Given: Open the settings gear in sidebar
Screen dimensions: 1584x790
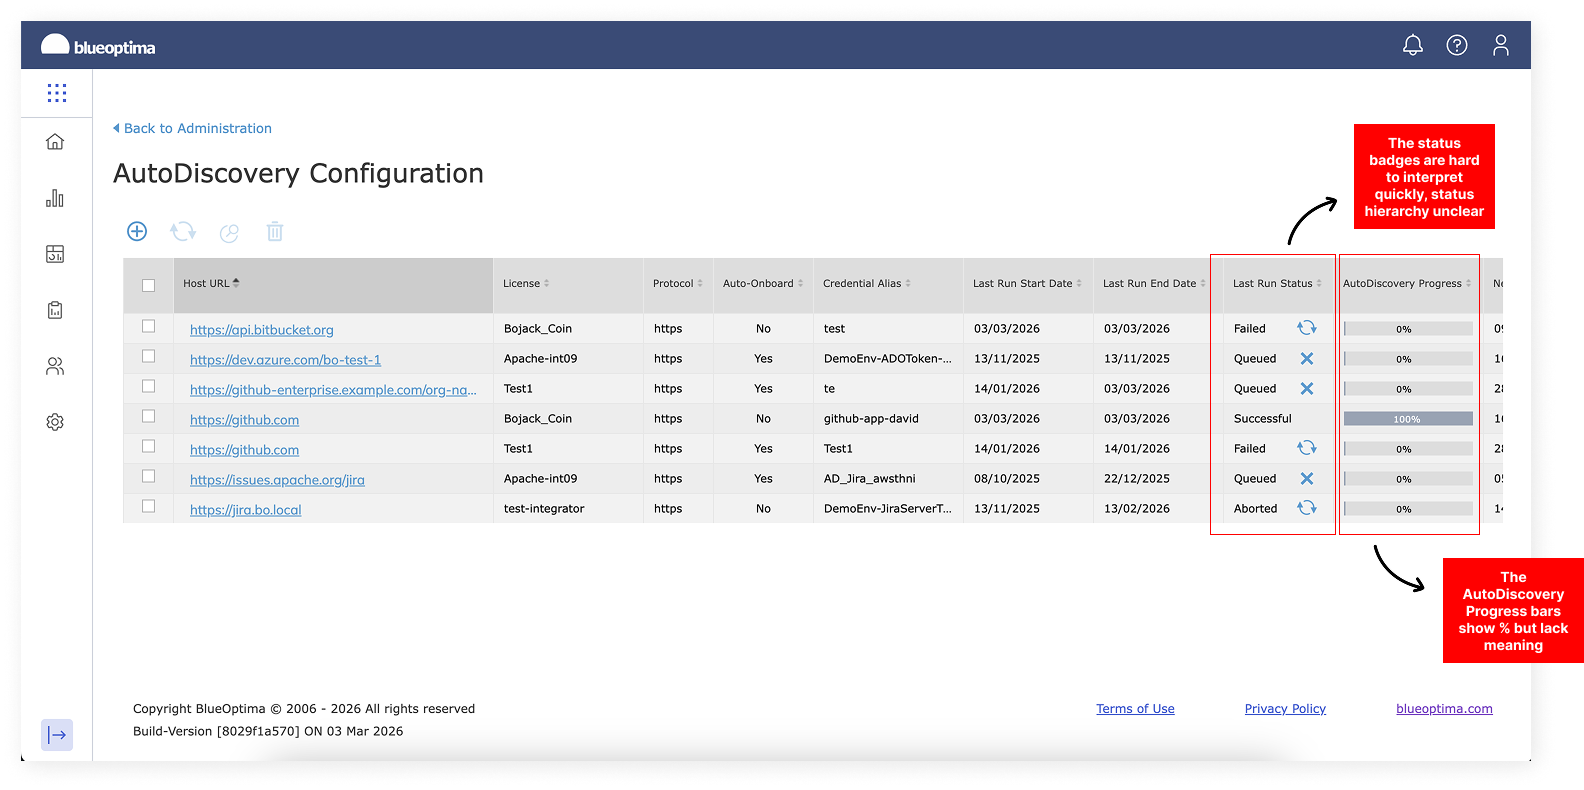Looking at the screenshot, I should (55, 422).
